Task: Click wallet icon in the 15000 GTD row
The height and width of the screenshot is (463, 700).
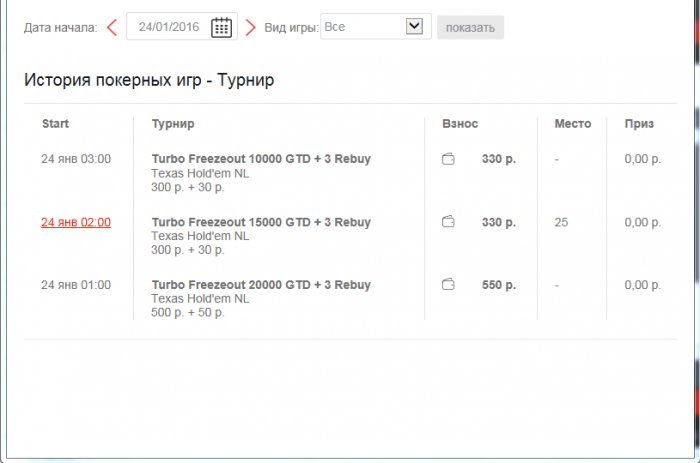Action: [448, 221]
